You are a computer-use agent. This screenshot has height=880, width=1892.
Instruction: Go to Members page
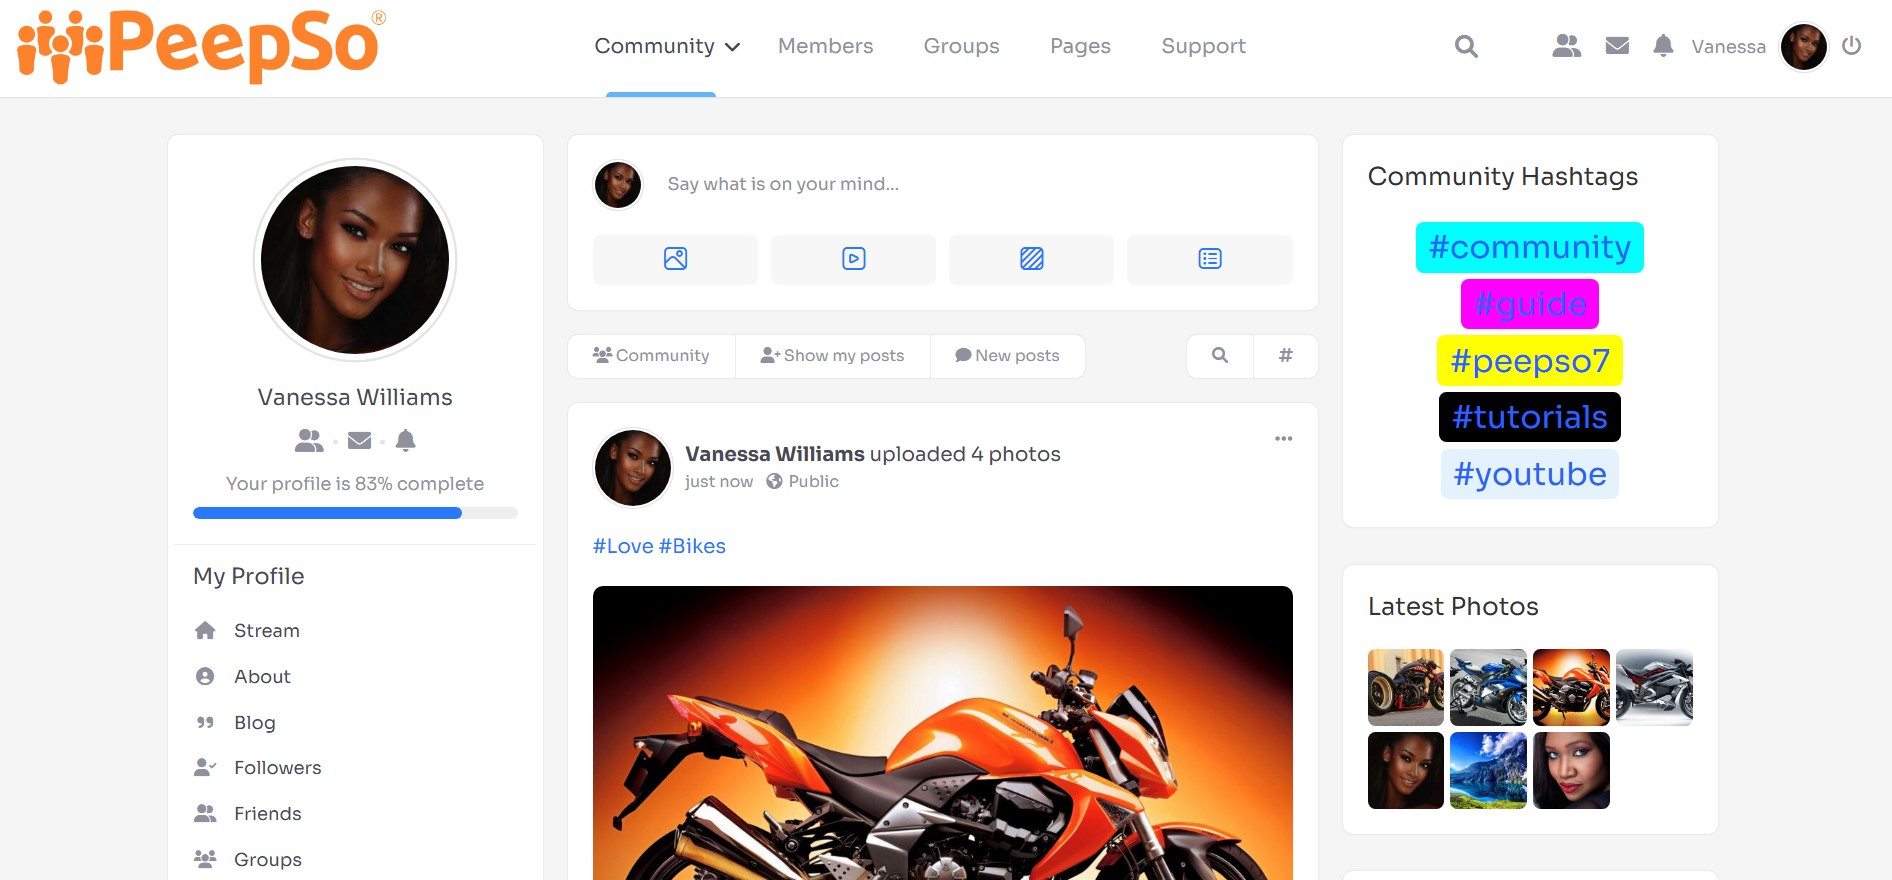point(826,46)
